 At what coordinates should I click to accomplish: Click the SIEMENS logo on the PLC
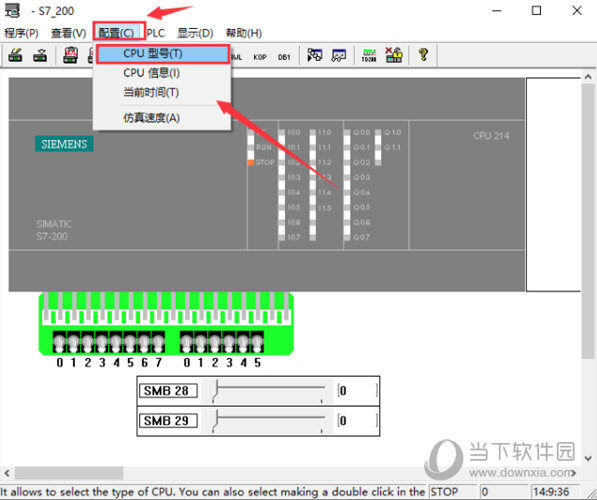point(64,144)
